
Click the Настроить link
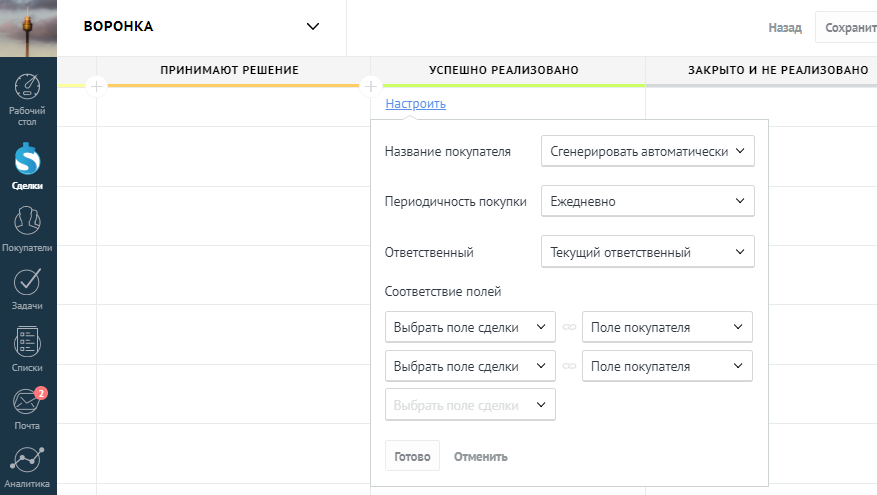[x=415, y=104]
